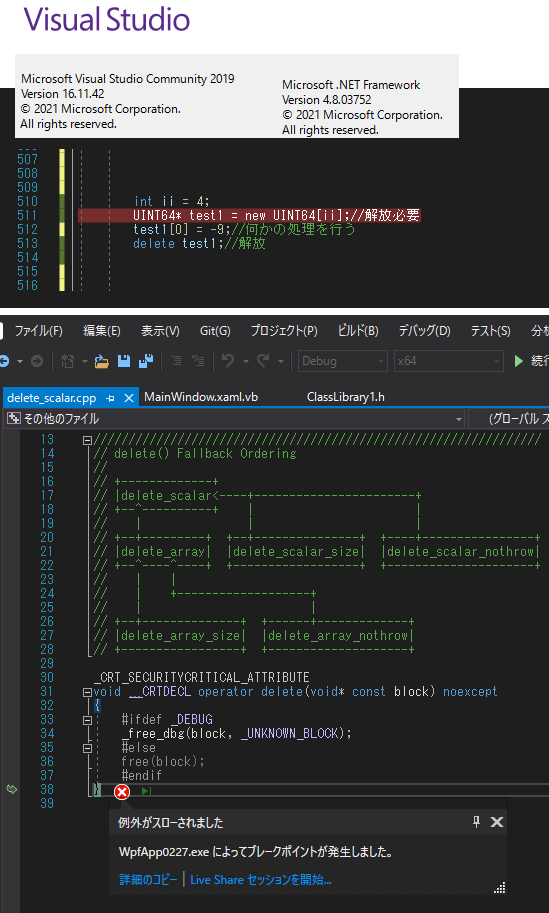Click the free(block) line 36 text
549x913 pixels.
coord(163,762)
